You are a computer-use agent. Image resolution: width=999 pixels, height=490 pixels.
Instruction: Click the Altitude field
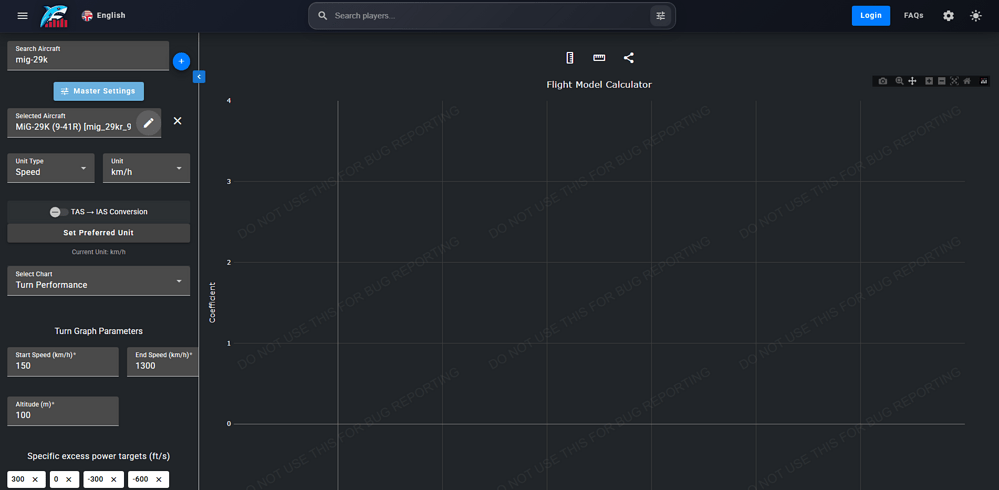tap(63, 411)
